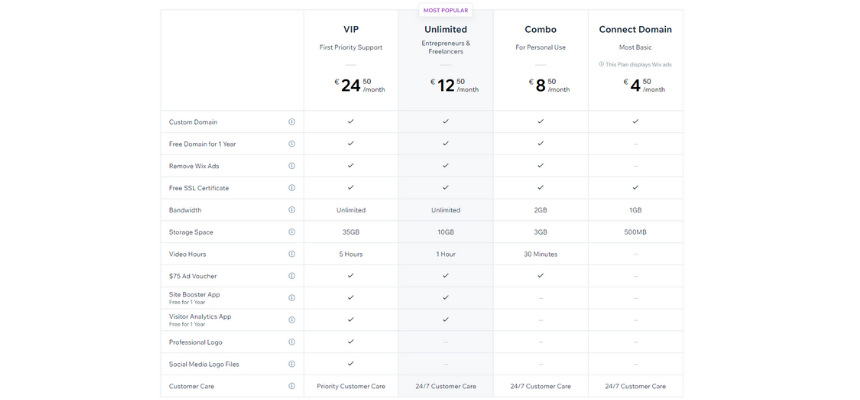Open info icon for Social Media Logo Files
The height and width of the screenshot is (400, 860).
pyautogui.click(x=292, y=364)
